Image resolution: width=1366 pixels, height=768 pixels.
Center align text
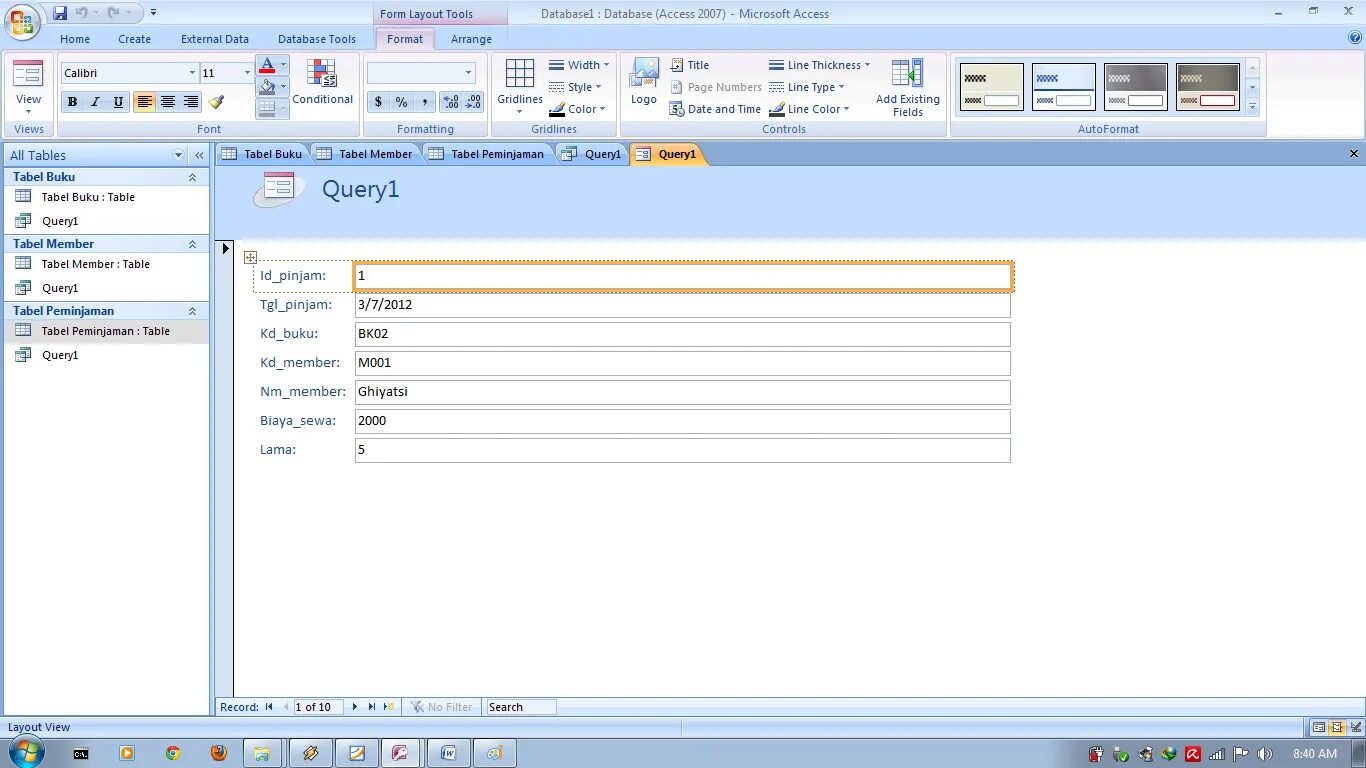[168, 102]
